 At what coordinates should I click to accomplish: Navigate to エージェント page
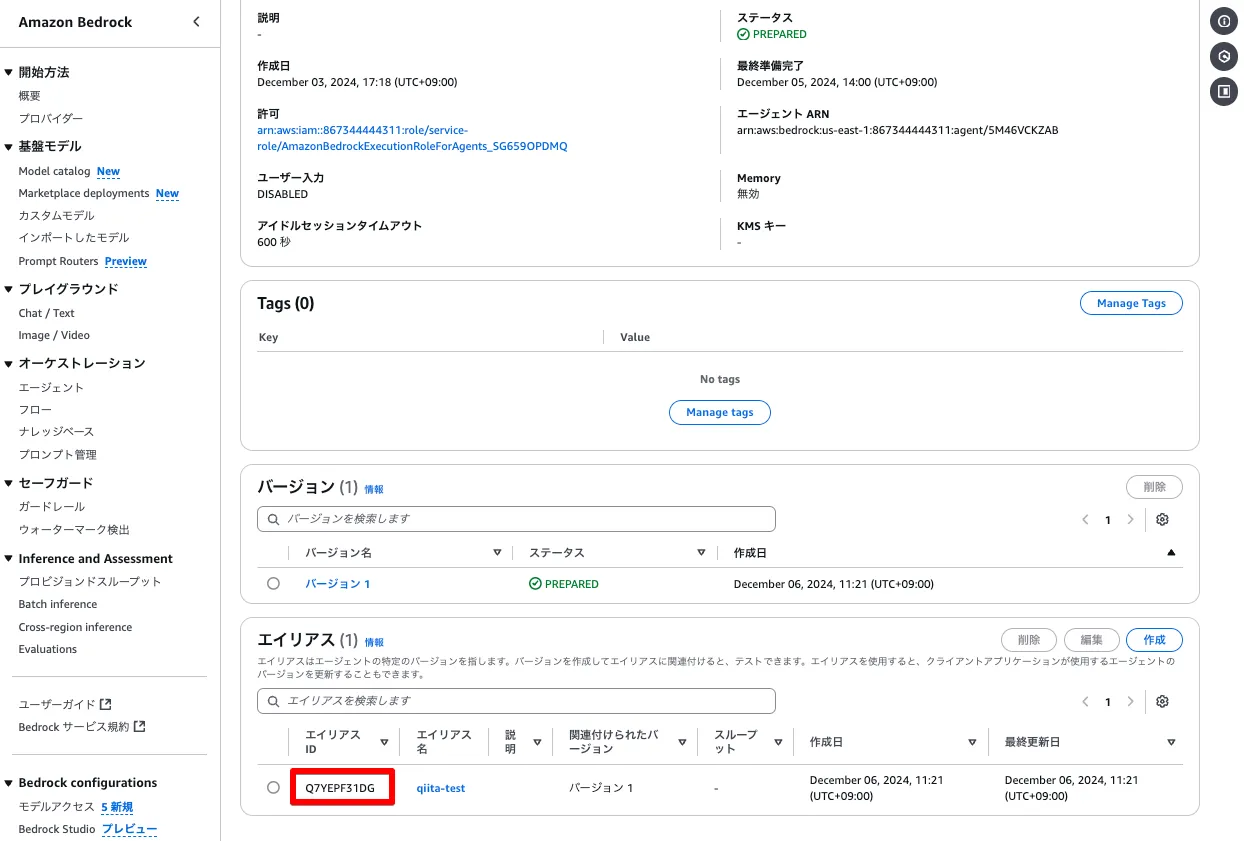[x=51, y=387]
